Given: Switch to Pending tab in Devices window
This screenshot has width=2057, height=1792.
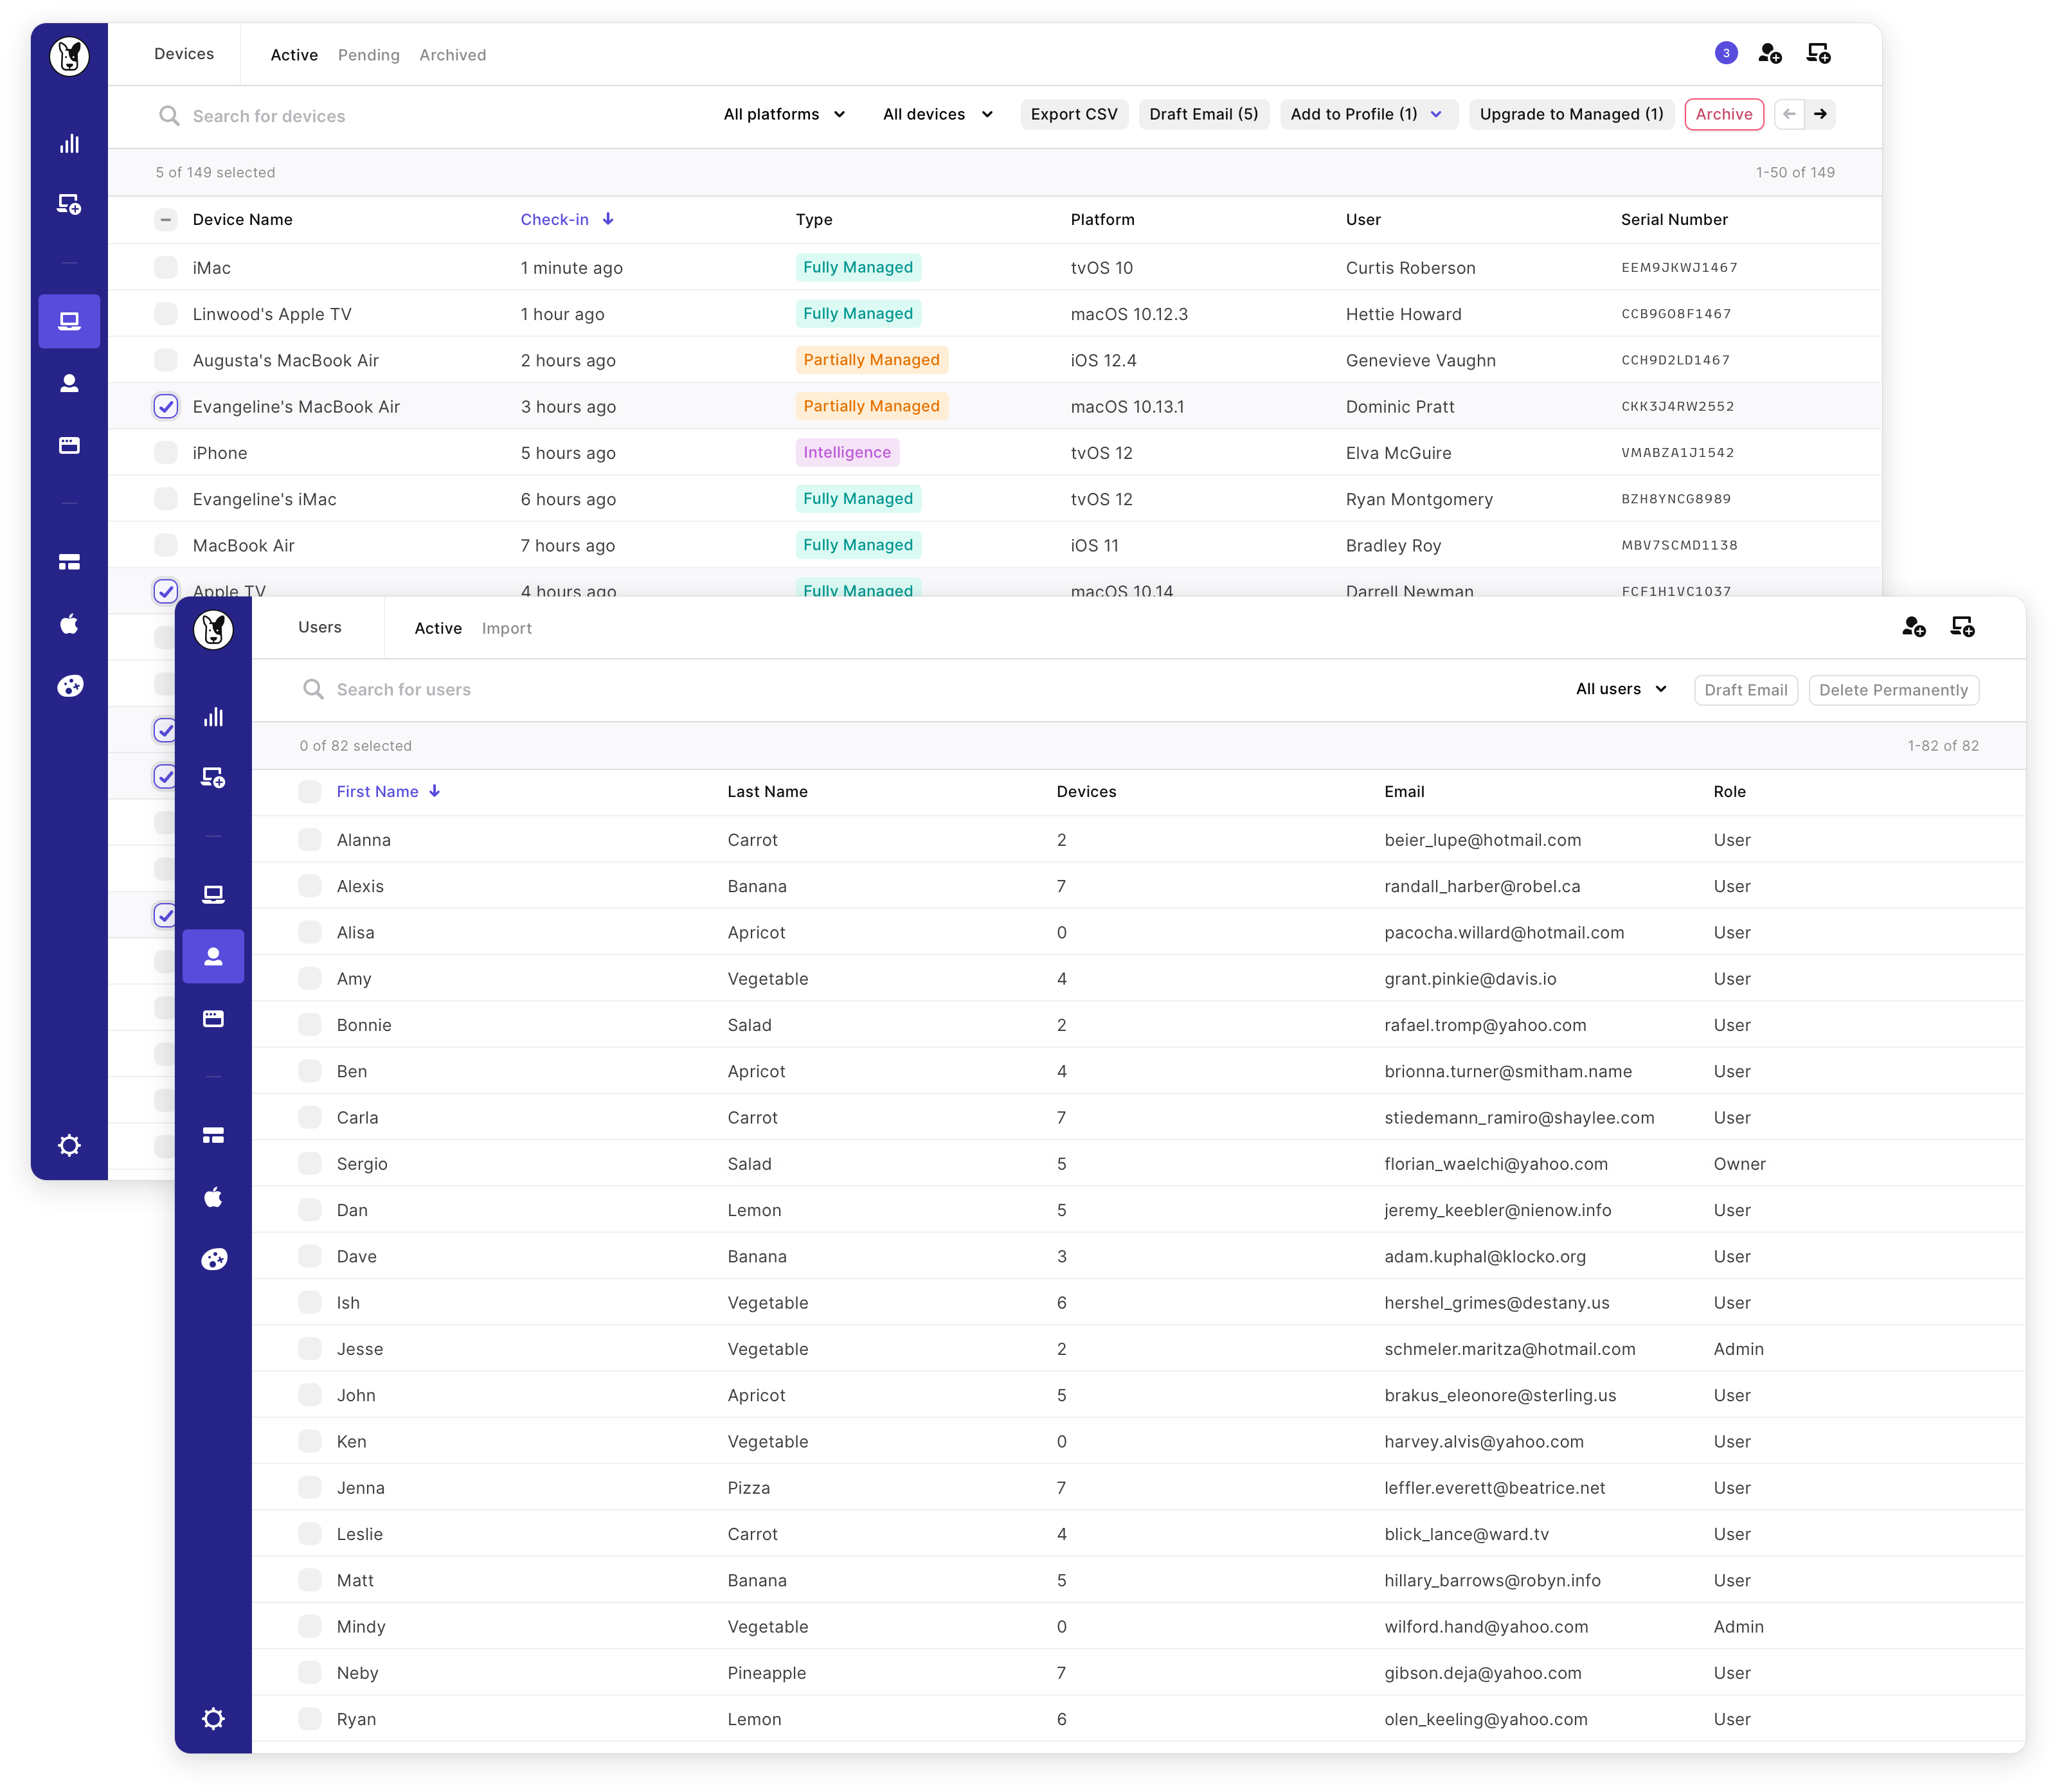Looking at the screenshot, I should [368, 55].
